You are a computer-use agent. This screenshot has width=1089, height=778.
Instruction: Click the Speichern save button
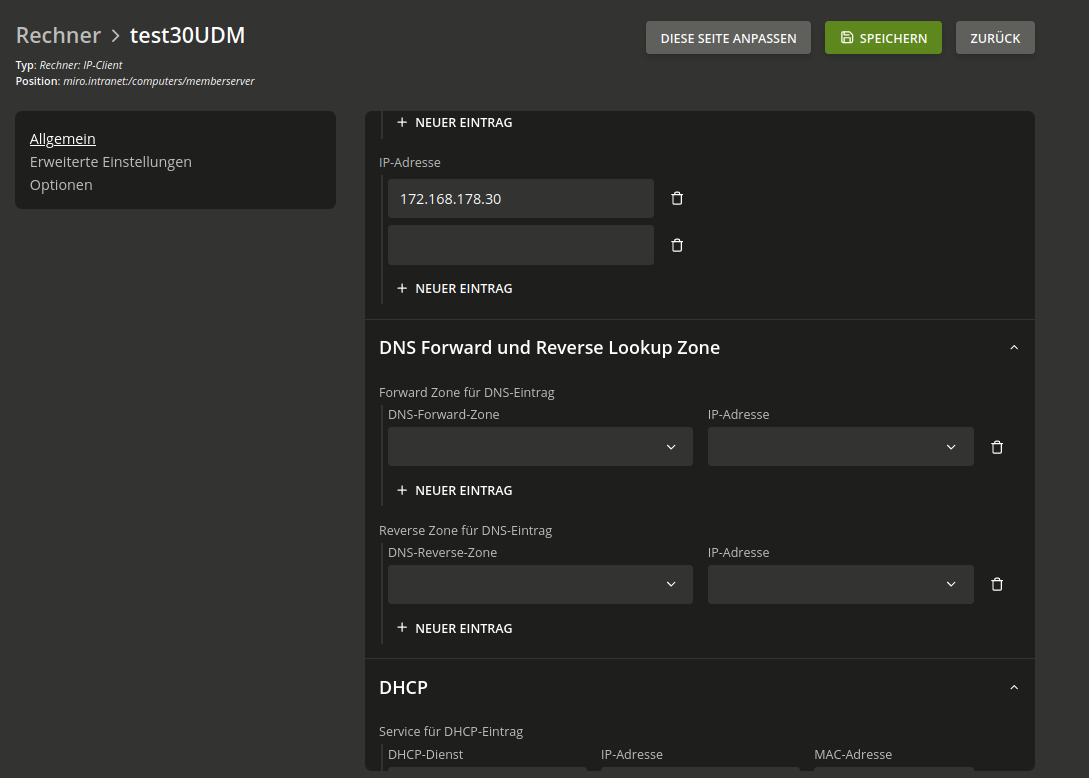pos(883,38)
